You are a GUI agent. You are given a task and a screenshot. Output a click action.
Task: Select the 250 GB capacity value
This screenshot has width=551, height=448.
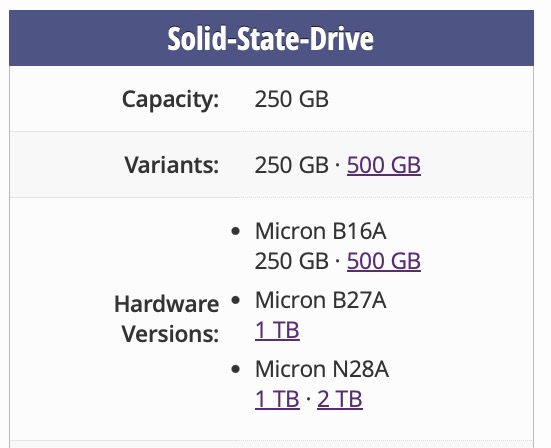tap(292, 99)
